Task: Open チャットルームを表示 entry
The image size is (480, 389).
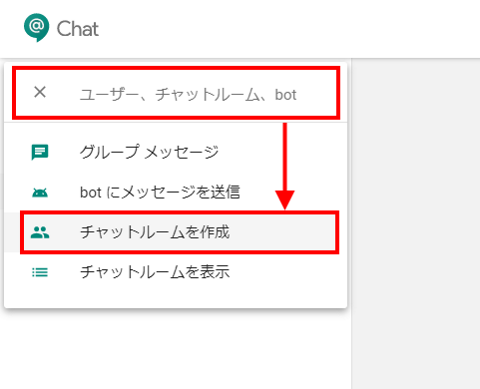Action: pos(176,272)
